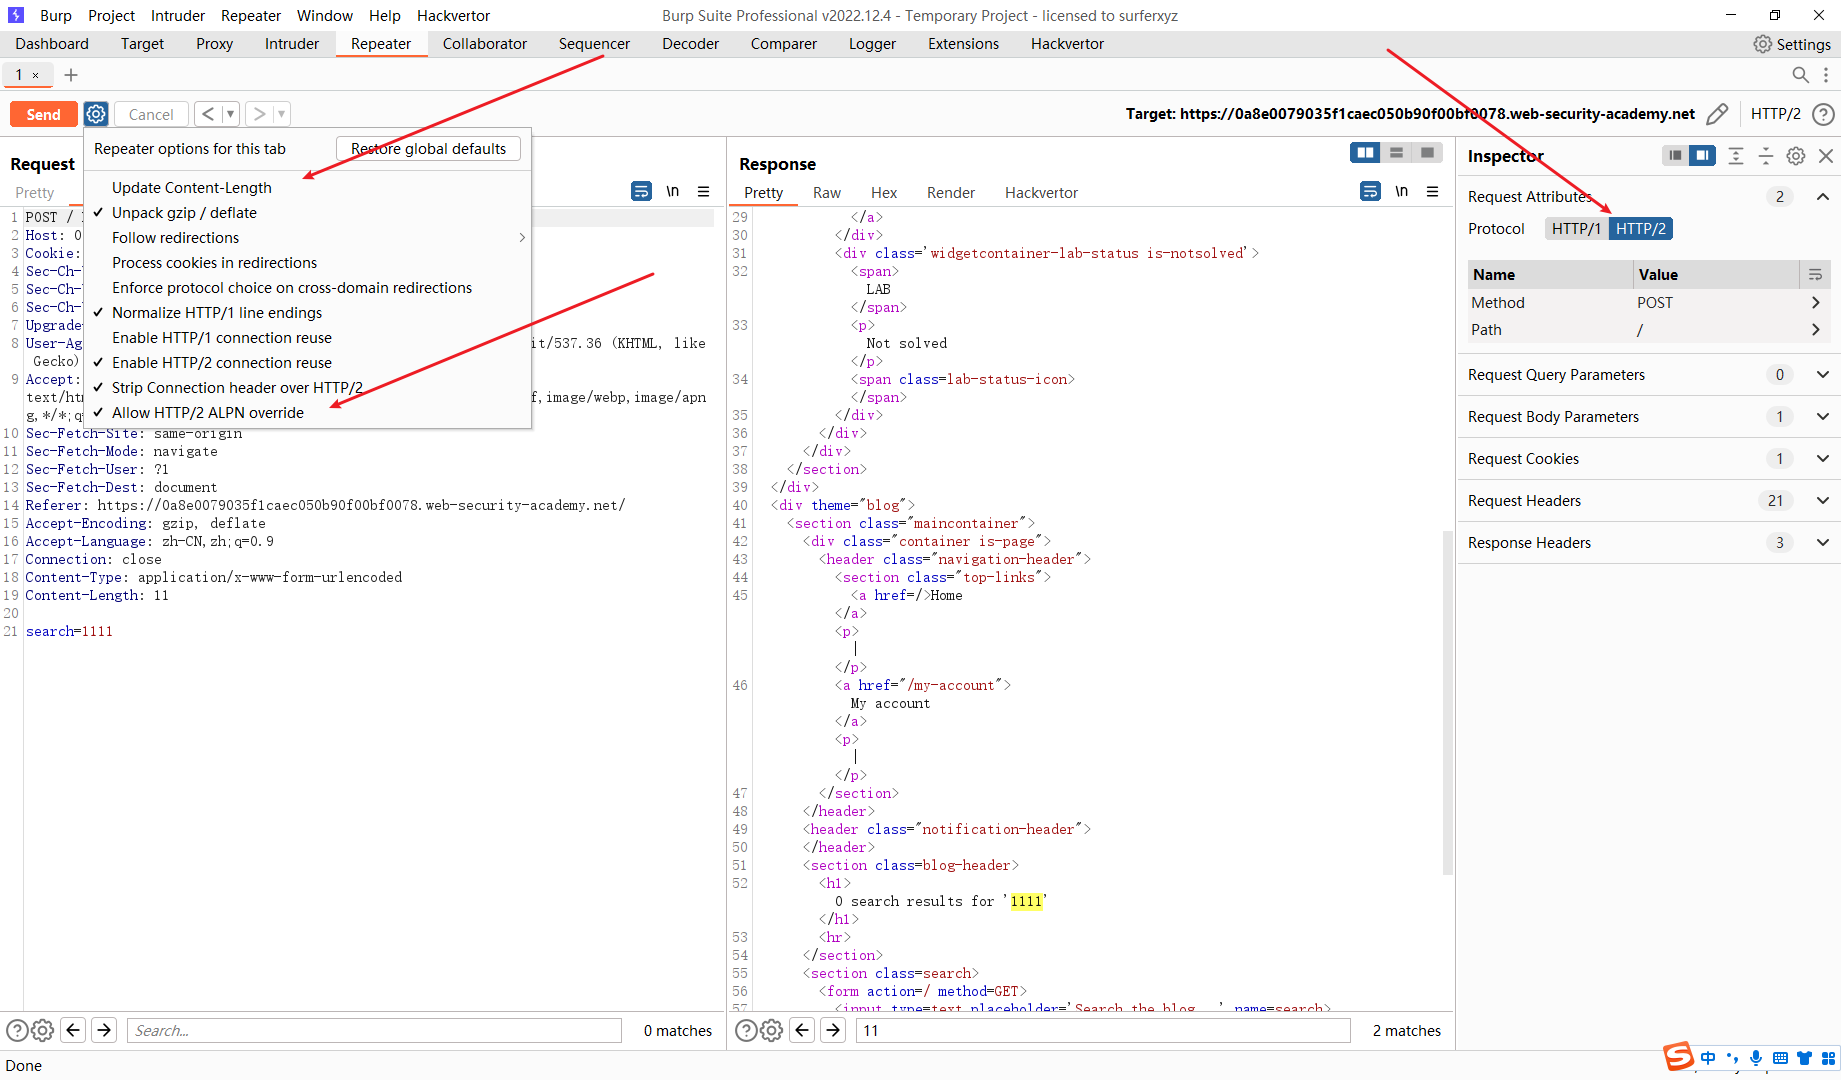Open the Collaborator tab
The image size is (1841, 1080).
point(484,44)
